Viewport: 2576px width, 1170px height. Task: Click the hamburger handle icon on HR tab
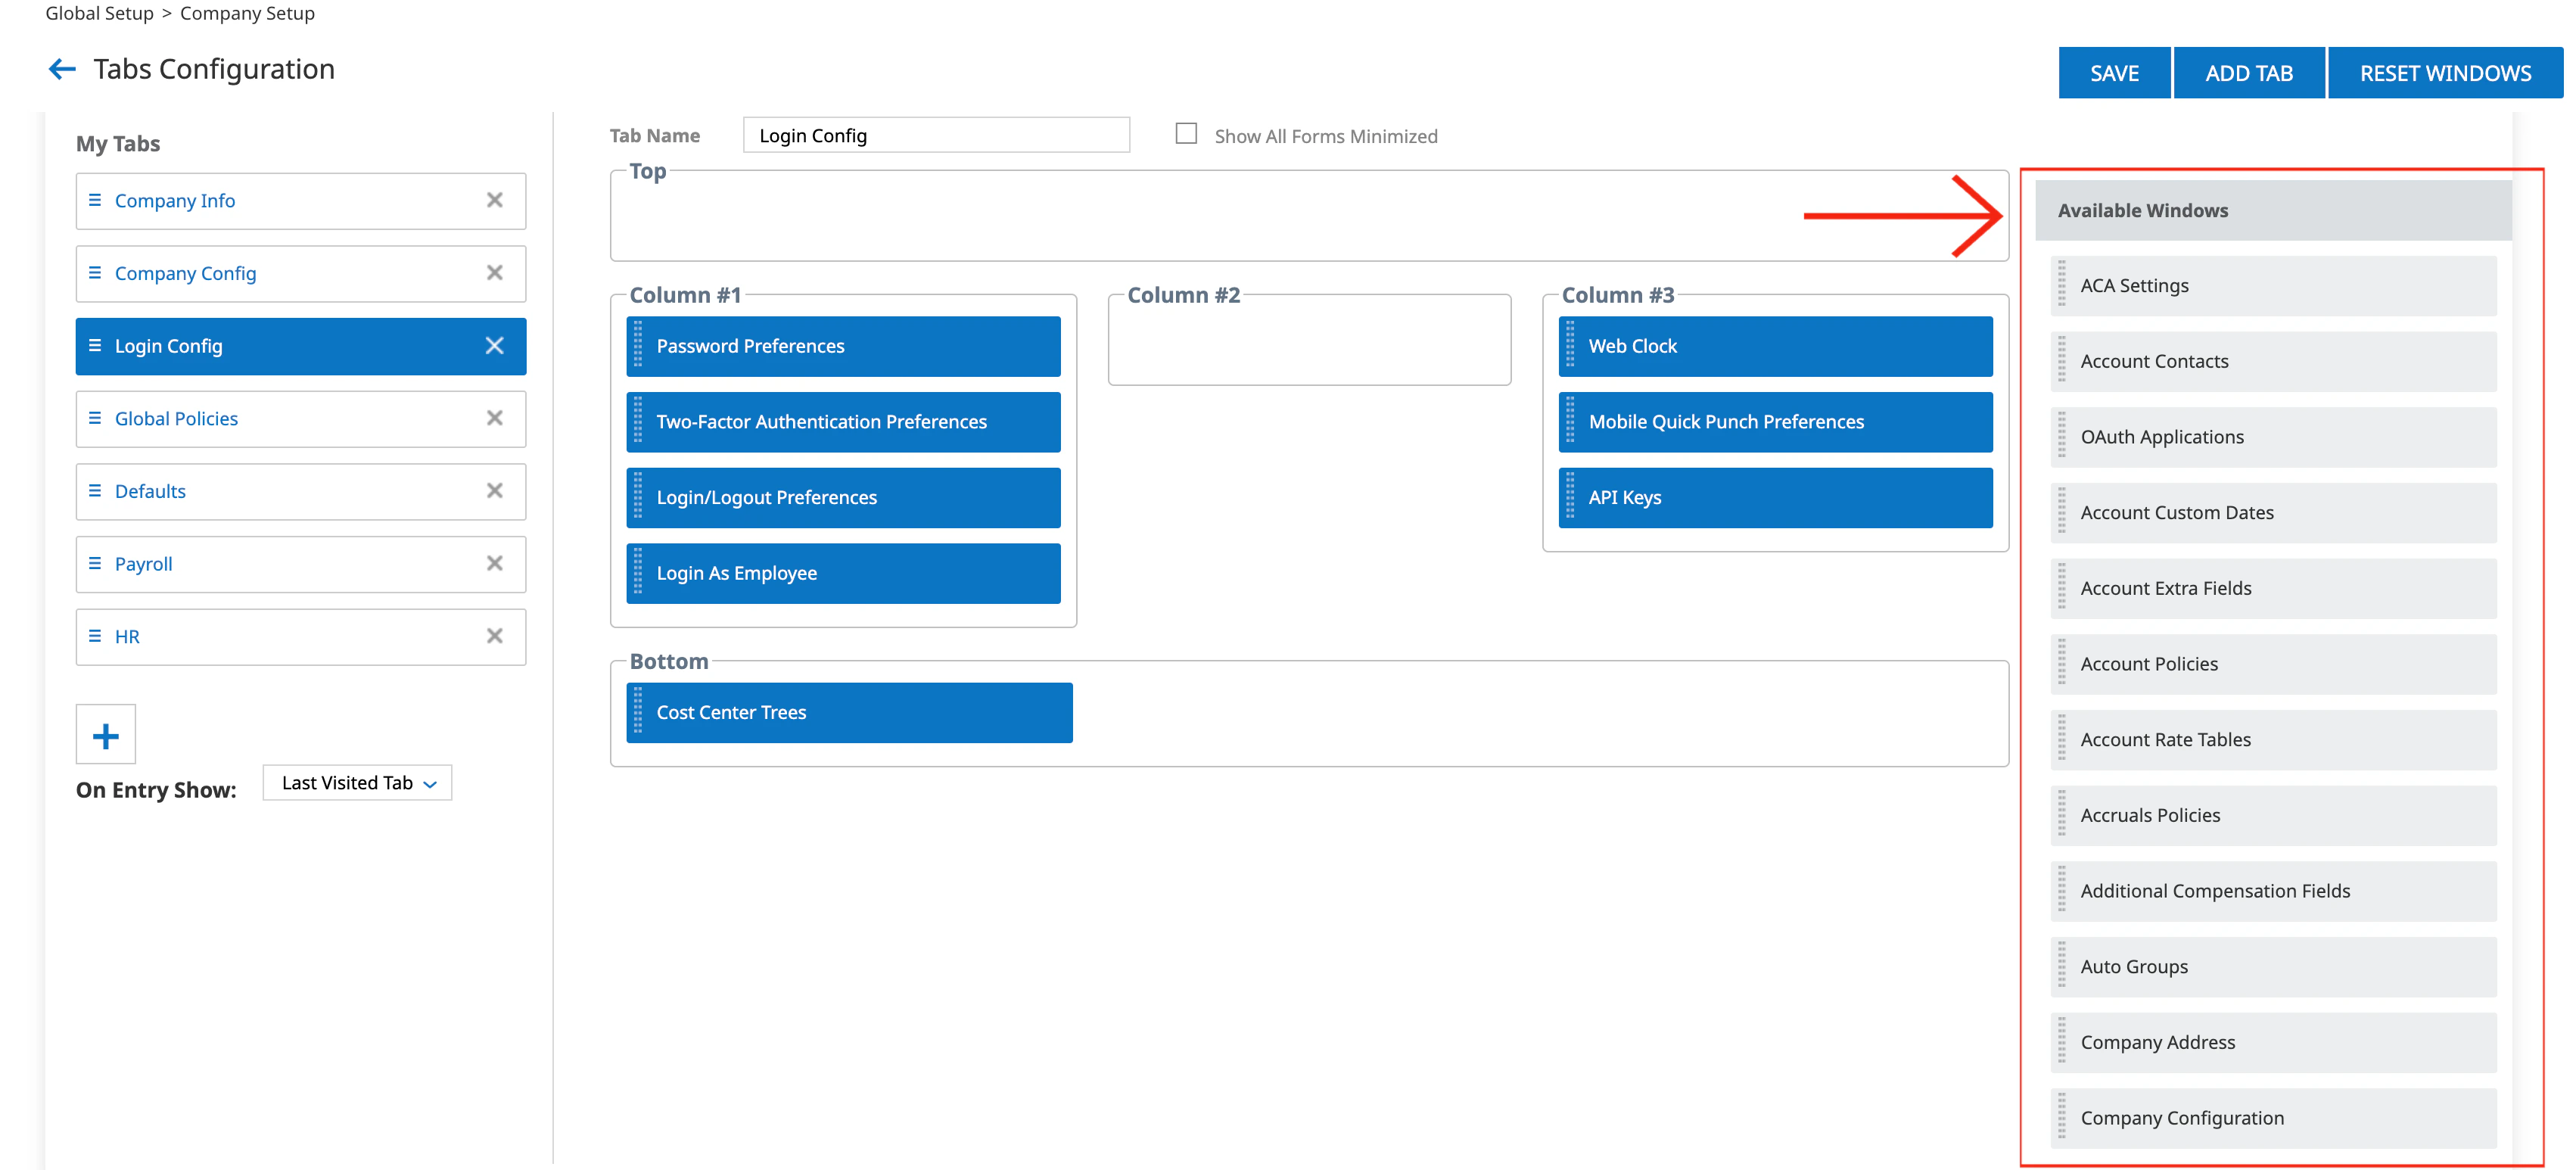pyautogui.click(x=95, y=636)
